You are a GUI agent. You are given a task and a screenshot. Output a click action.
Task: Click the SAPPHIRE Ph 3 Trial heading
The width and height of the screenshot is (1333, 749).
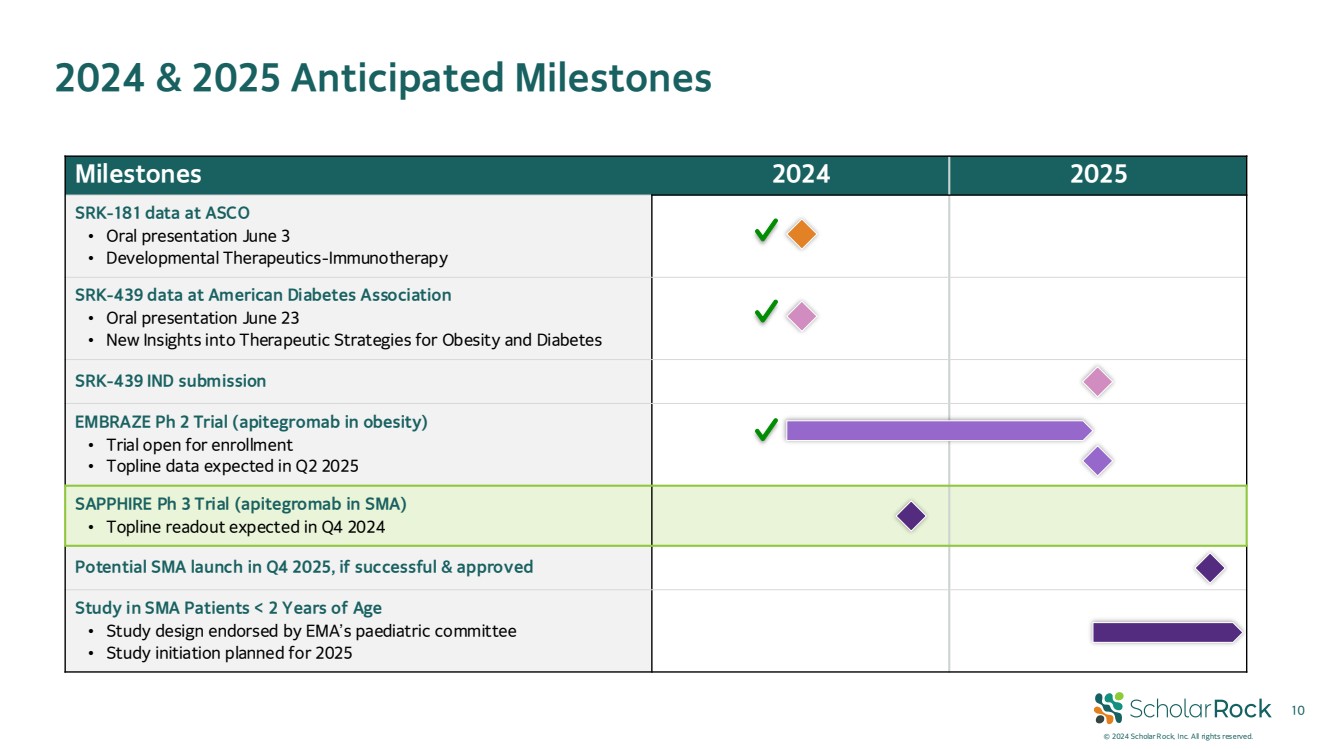(241, 504)
